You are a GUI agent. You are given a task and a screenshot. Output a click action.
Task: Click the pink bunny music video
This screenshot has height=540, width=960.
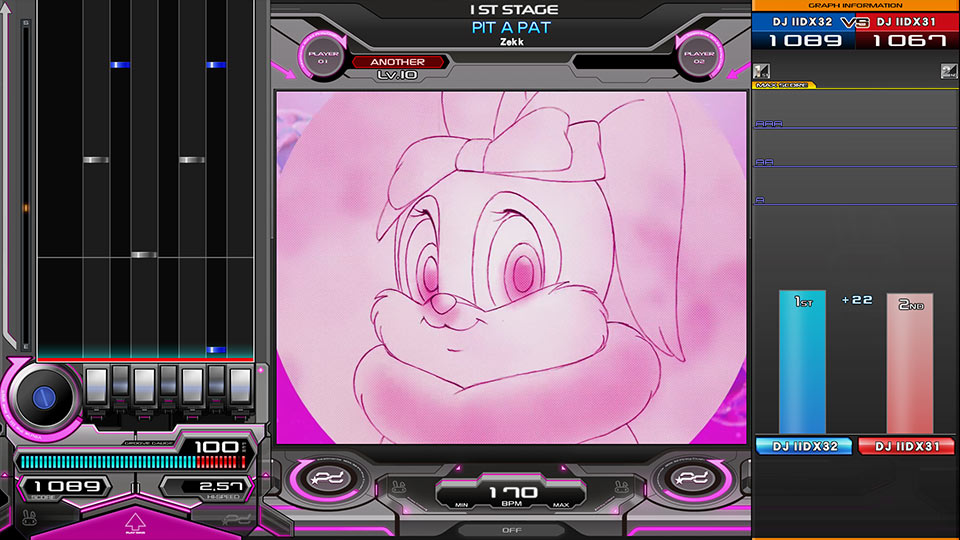pyautogui.click(x=511, y=268)
